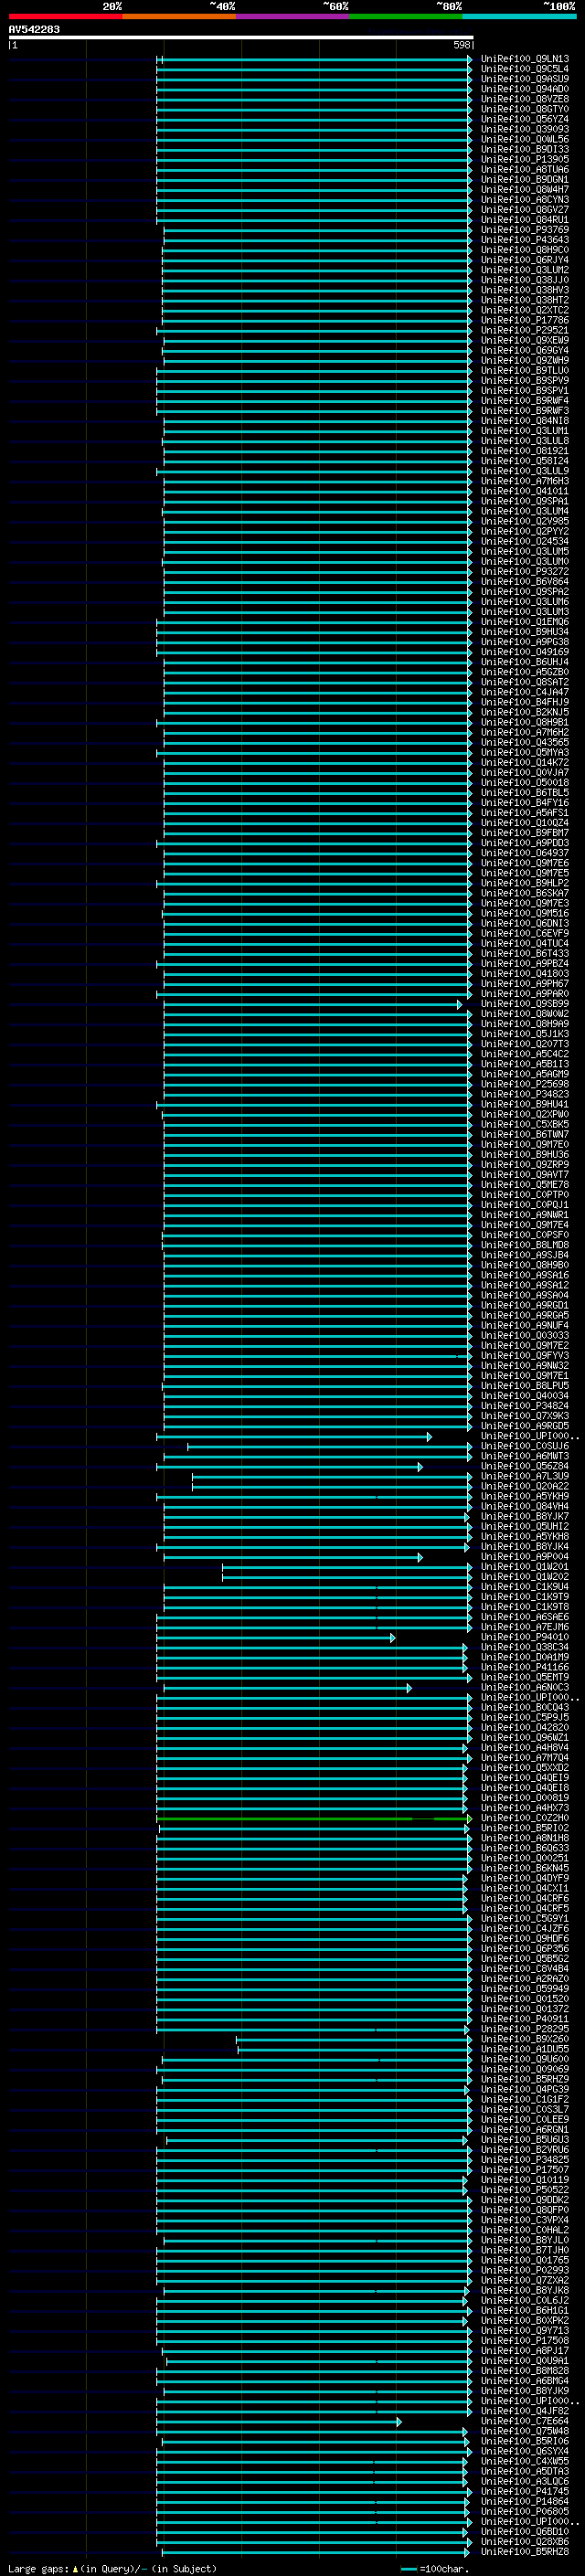
Task: Select the UniRef100_P93769 label
Action: click(x=524, y=230)
